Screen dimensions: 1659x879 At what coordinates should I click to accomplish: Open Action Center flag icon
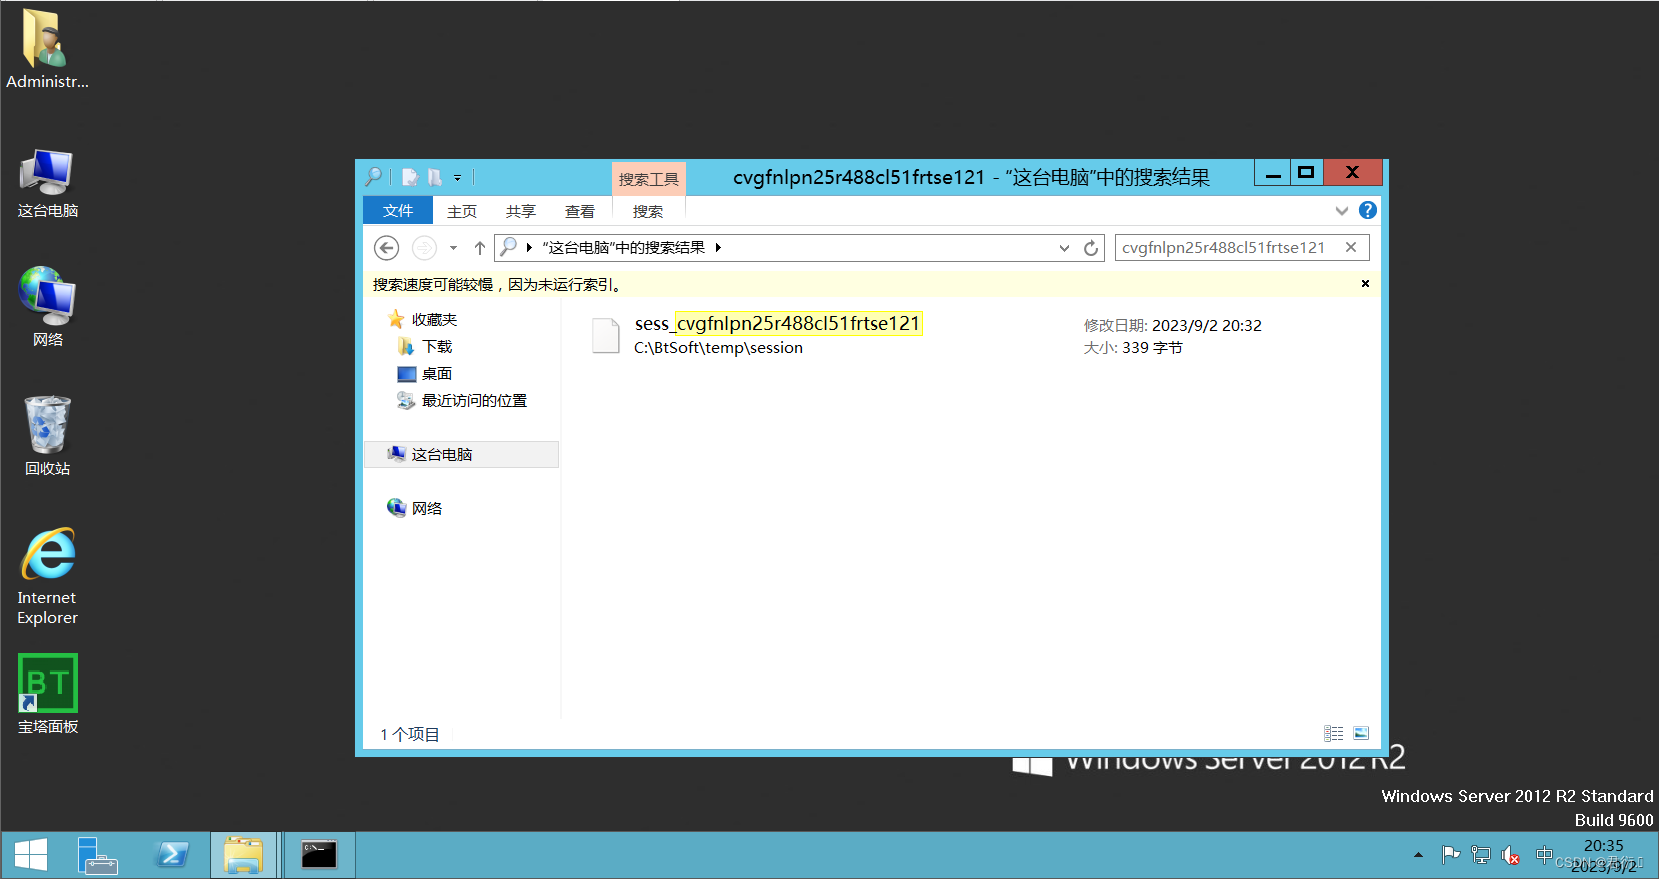(1450, 855)
